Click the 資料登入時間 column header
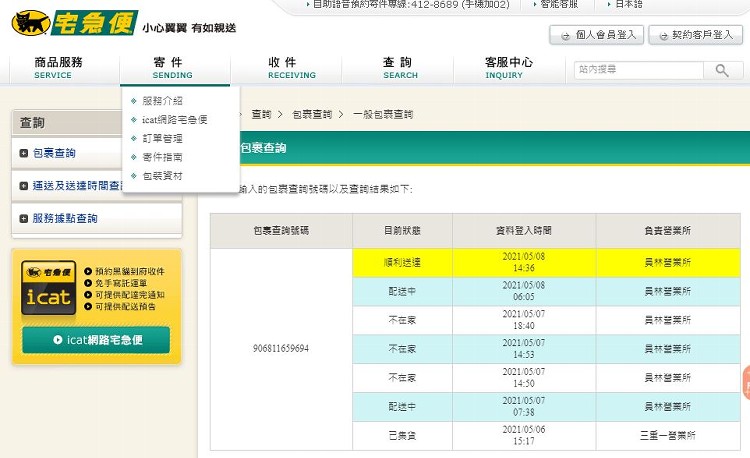Screen dimensions: 750x458 click(524, 230)
